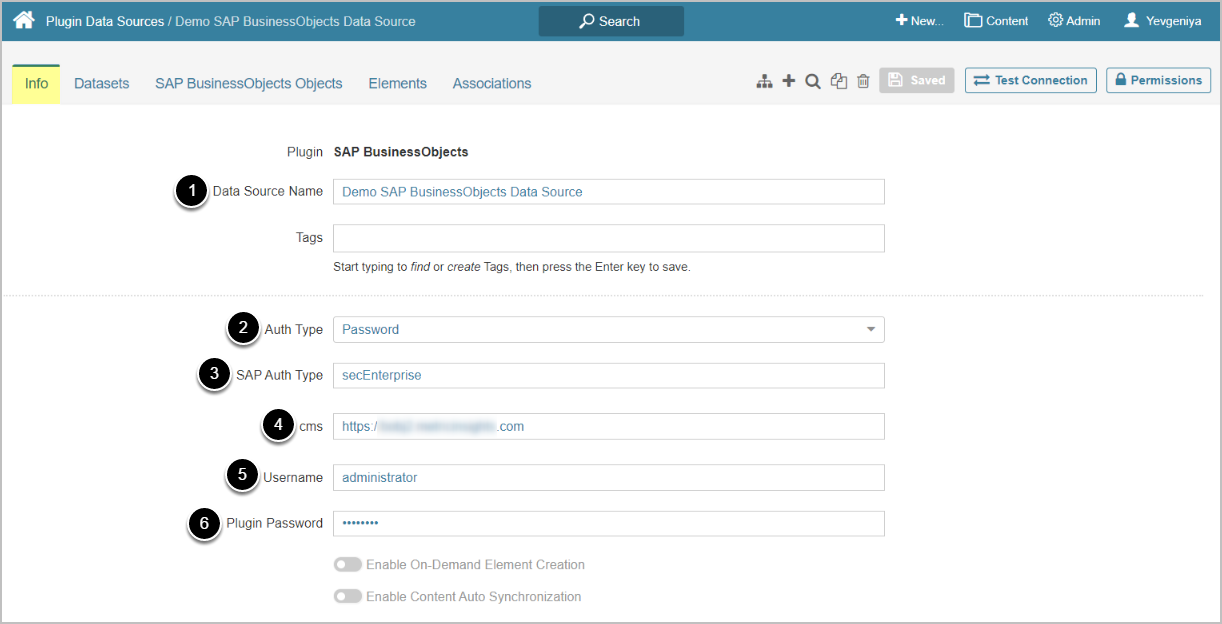
Task: Click the Test Connection button
Action: click(1030, 80)
